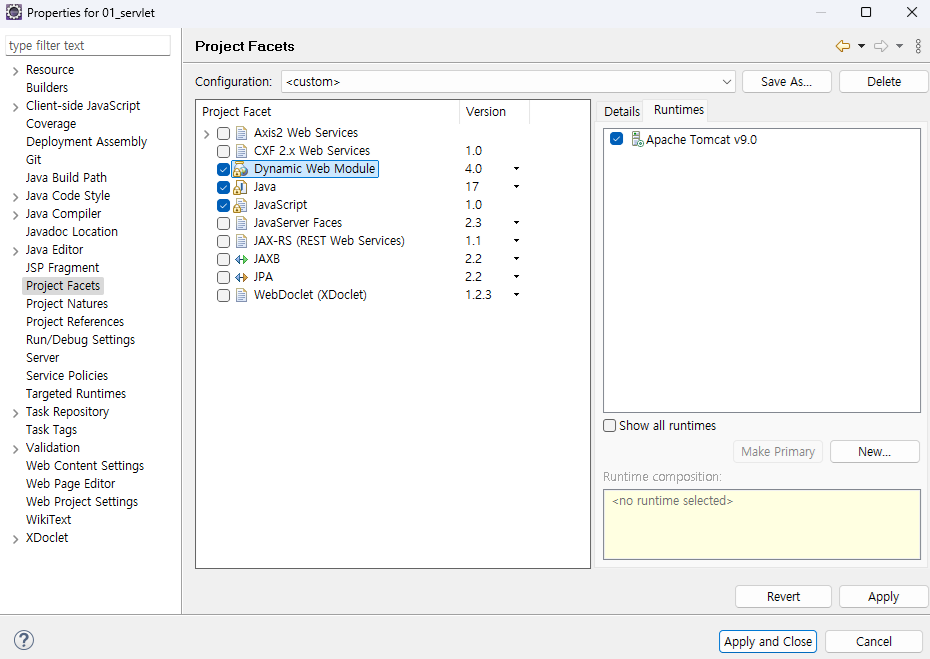Click the Dynamic Web Module facet icon

(x=240, y=169)
